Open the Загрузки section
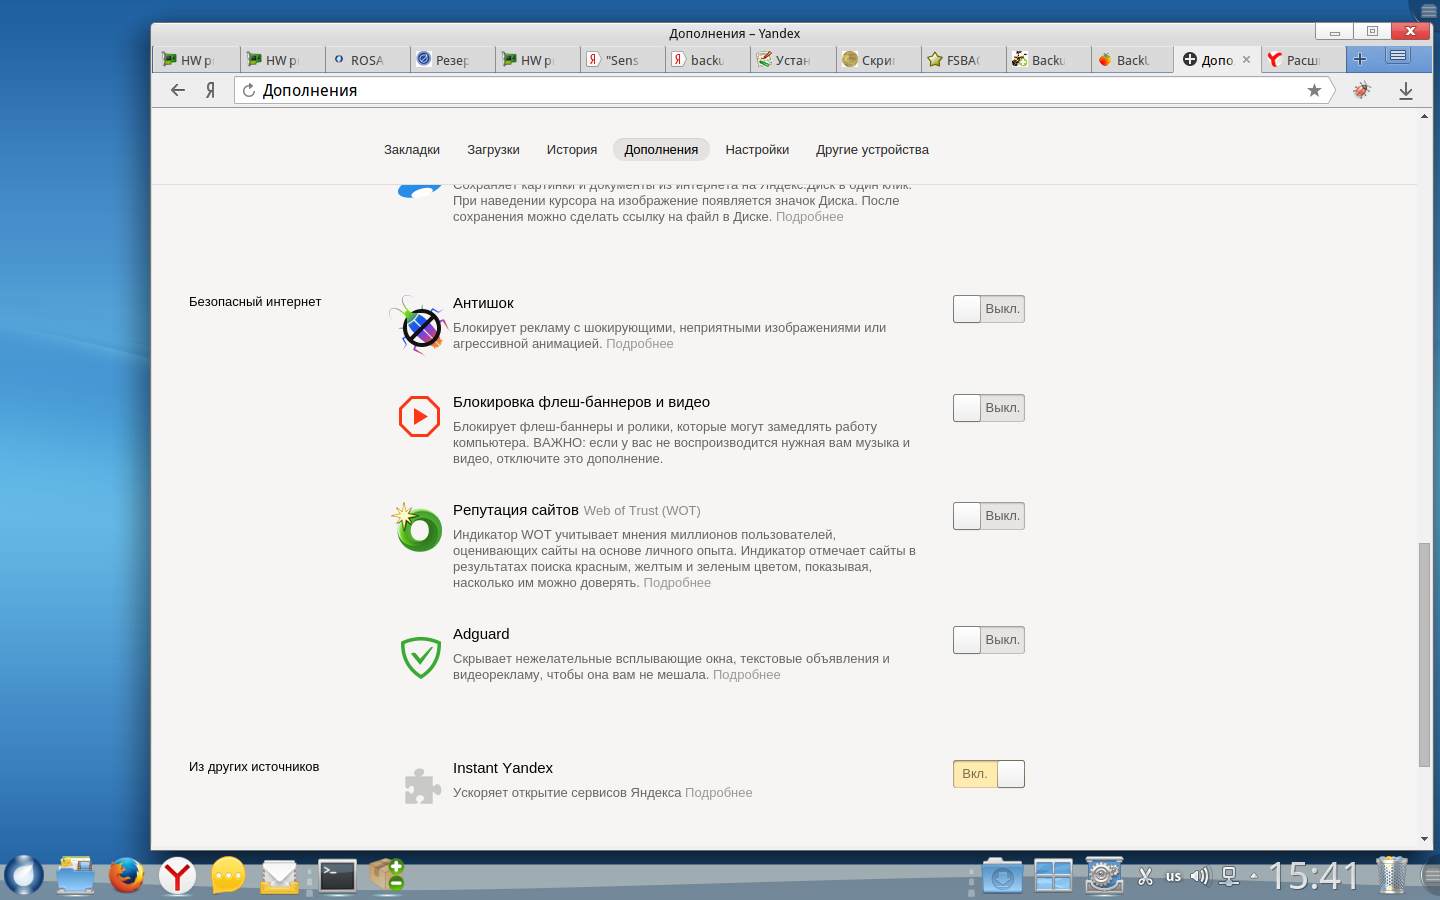This screenshot has width=1440, height=900. point(493,150)
